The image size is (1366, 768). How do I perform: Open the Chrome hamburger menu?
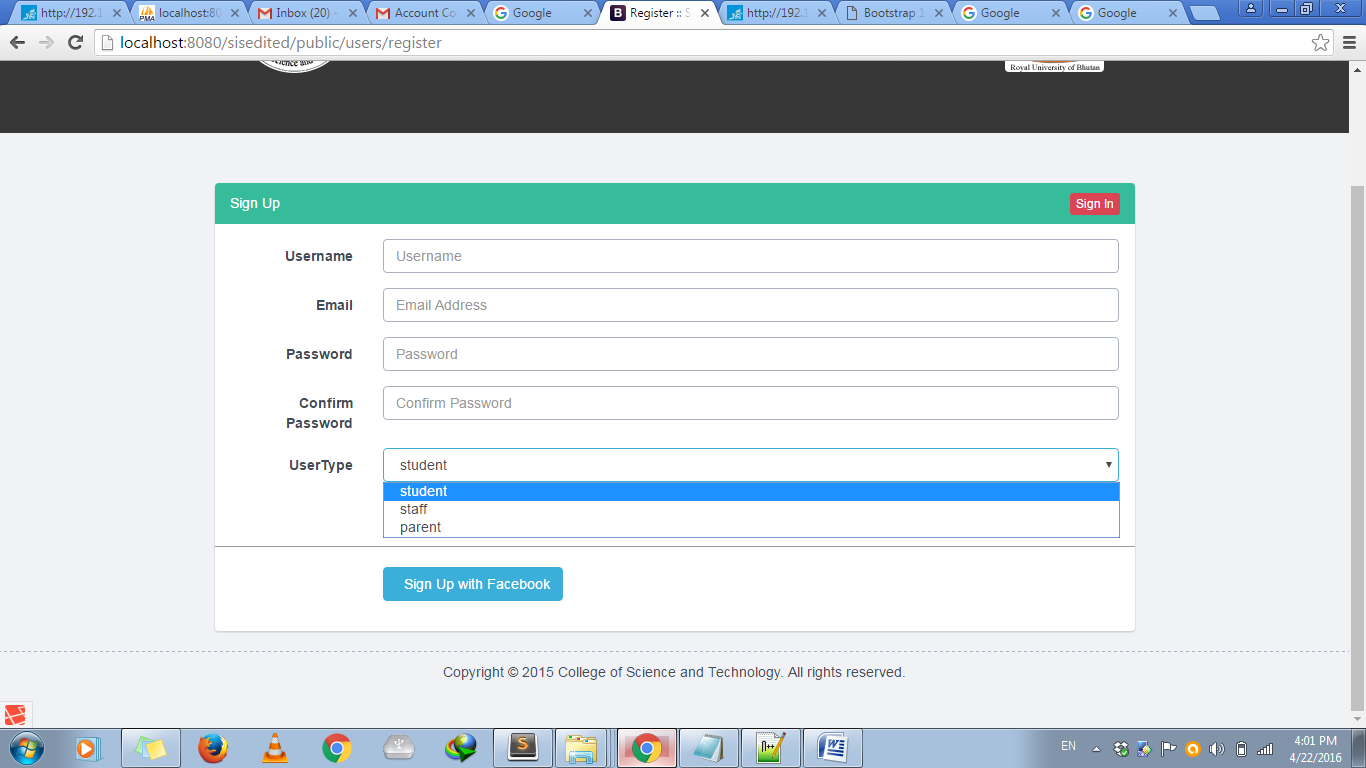[1349, 43]
